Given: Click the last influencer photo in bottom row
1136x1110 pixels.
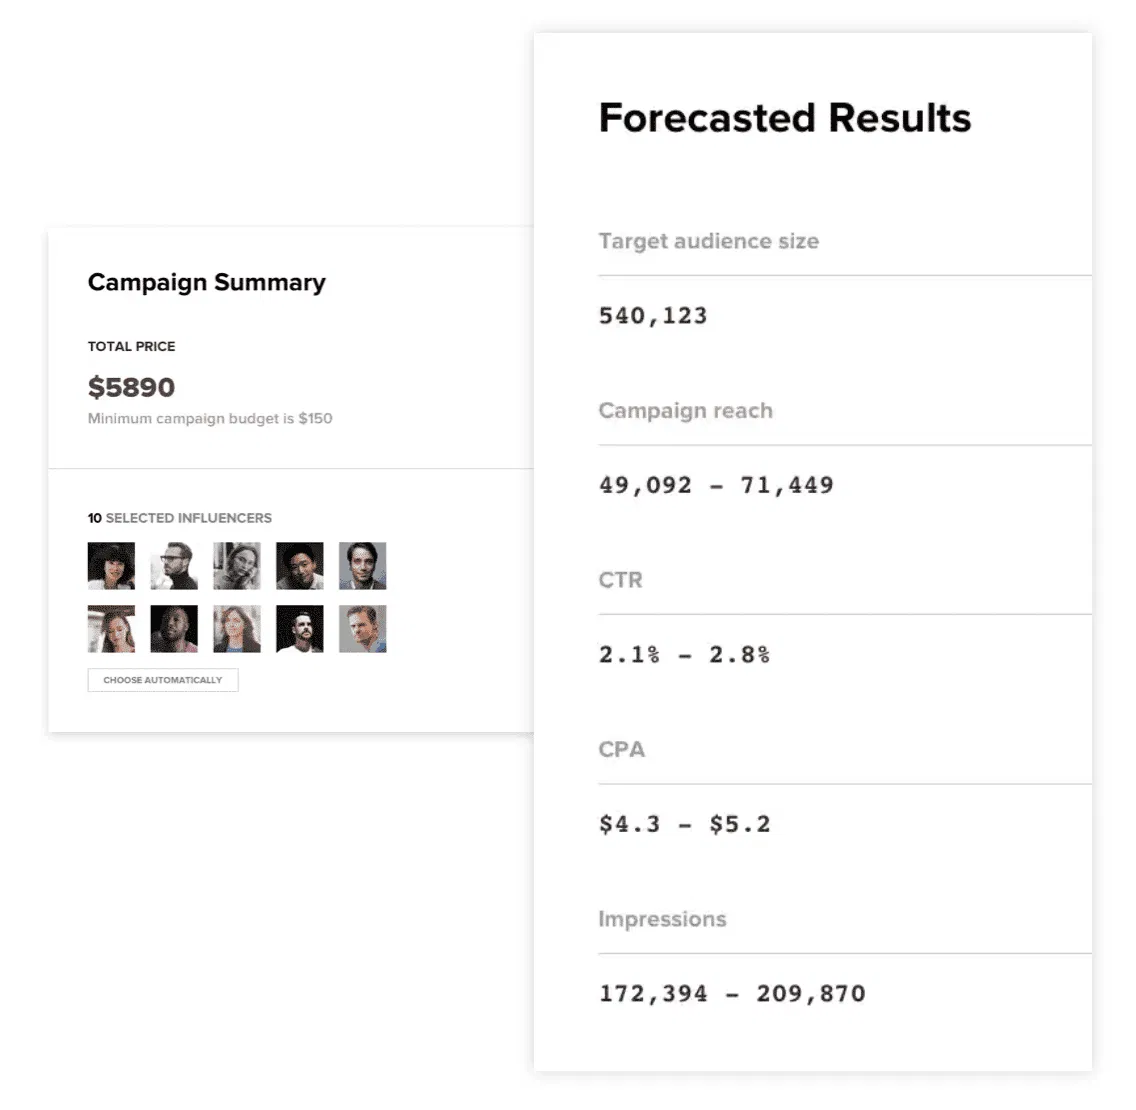Looking at the screenshot, I should [362, 629].
